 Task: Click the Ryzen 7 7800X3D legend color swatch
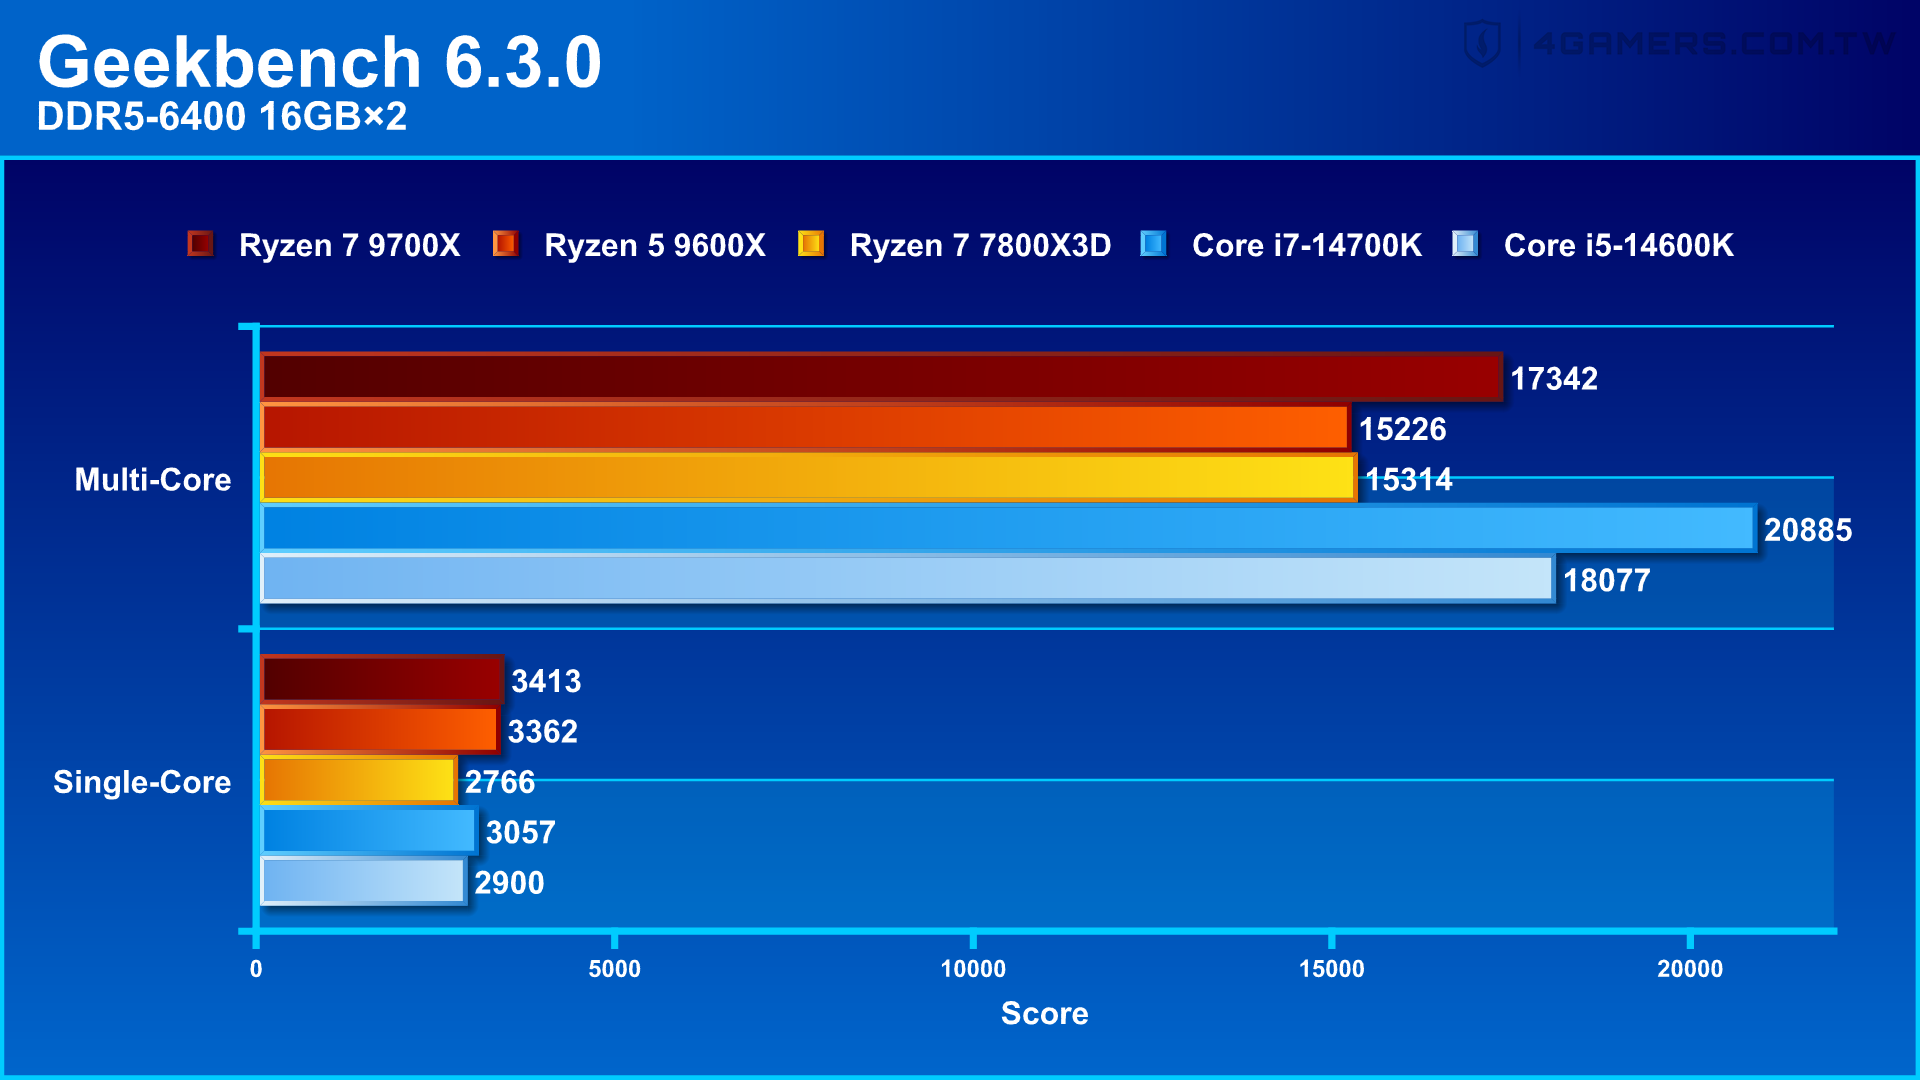coord(811,243)
